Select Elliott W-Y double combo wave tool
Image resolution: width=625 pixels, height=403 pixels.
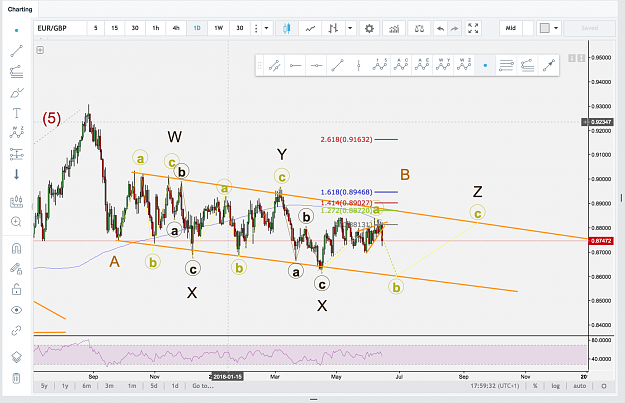tap(443, 65)
